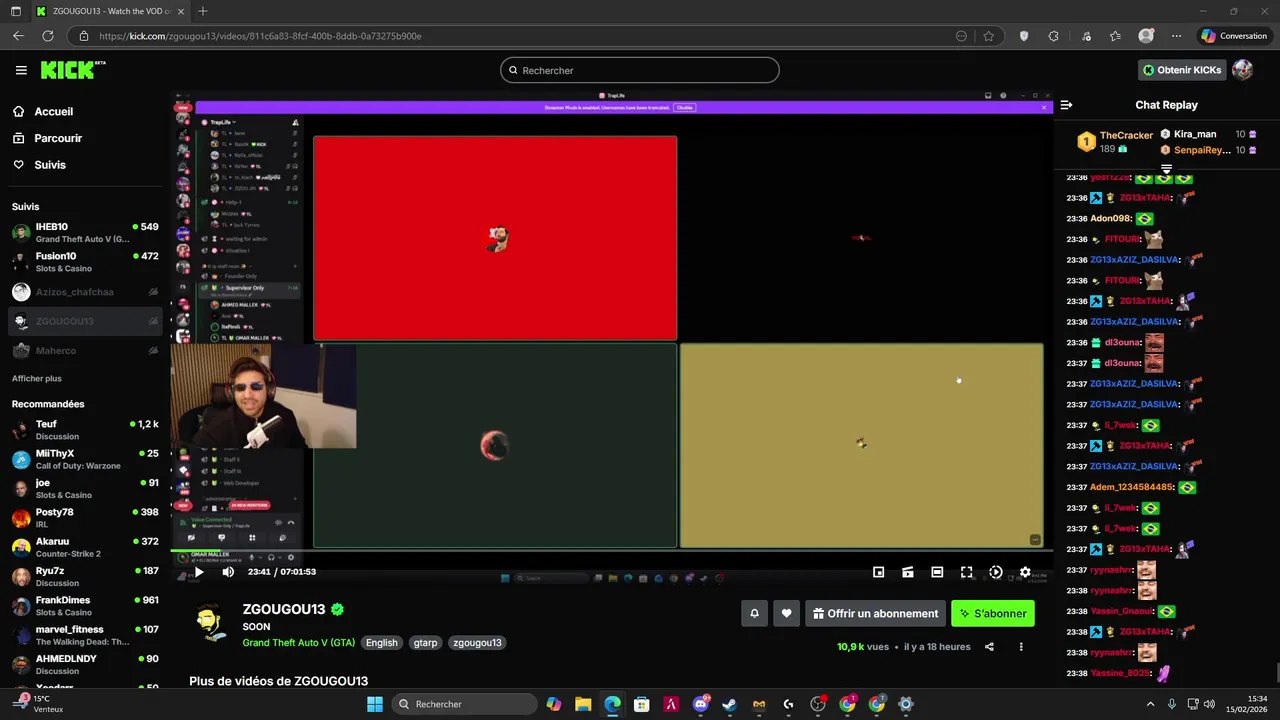
Task: Open Edge settings and more menu
Action: [1176, 36]
